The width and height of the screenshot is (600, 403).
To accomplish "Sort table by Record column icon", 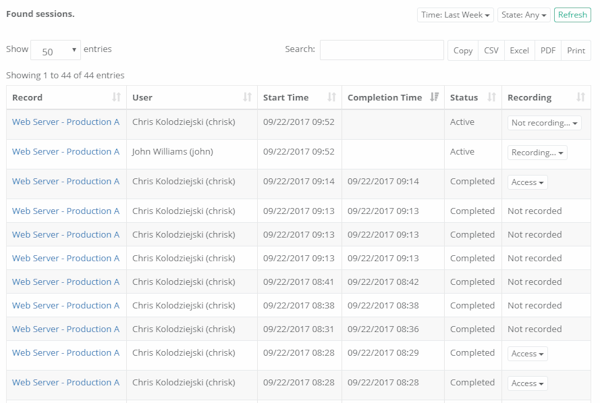I will pyautogui.click(x=117, y=98).
